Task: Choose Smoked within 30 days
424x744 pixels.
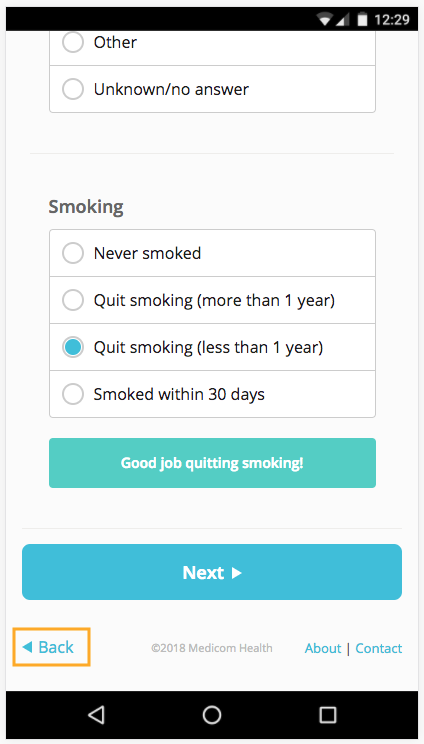Action: tap(212, 394)
